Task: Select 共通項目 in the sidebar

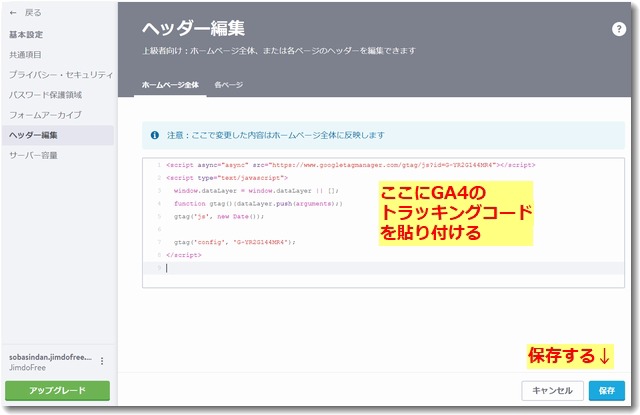Action: 26,54
